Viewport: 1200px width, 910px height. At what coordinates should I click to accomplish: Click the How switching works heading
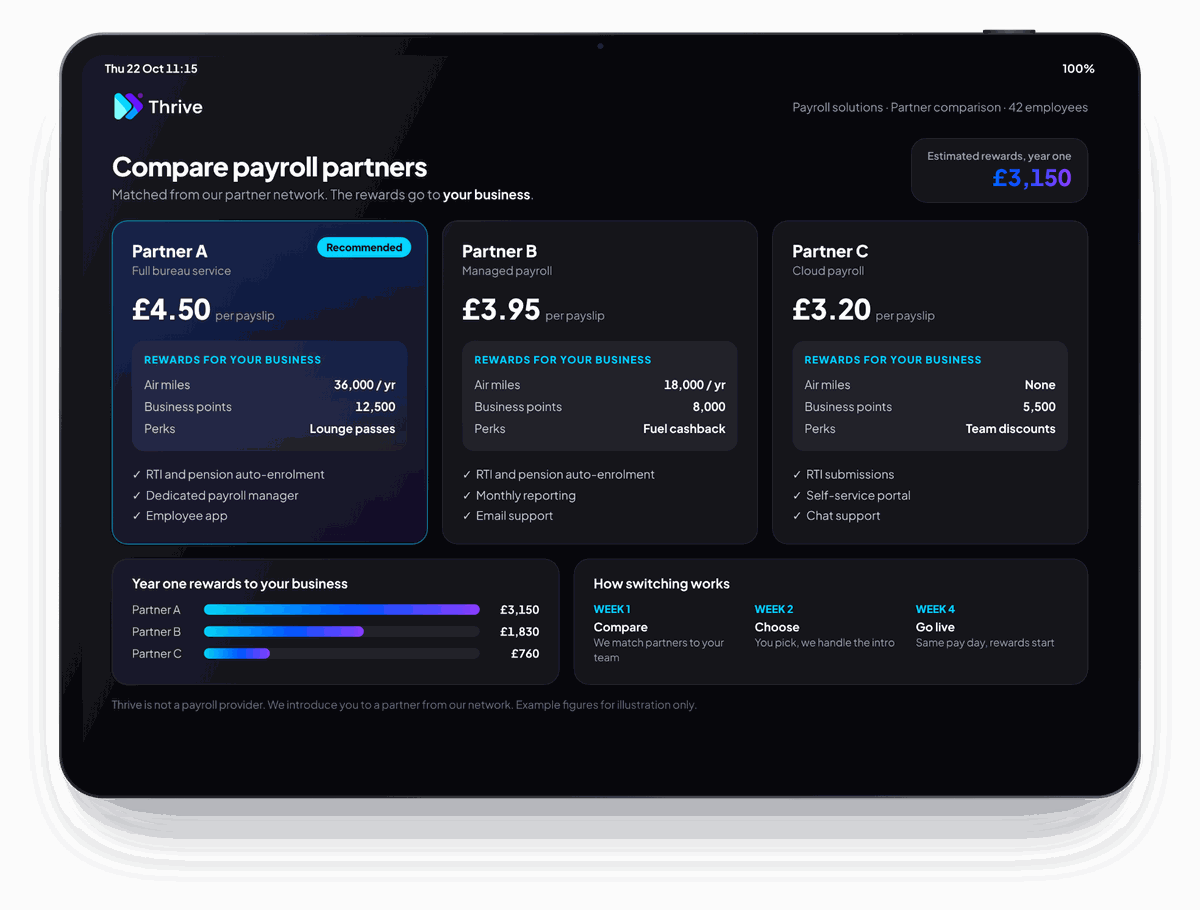(x=661, y=584)
